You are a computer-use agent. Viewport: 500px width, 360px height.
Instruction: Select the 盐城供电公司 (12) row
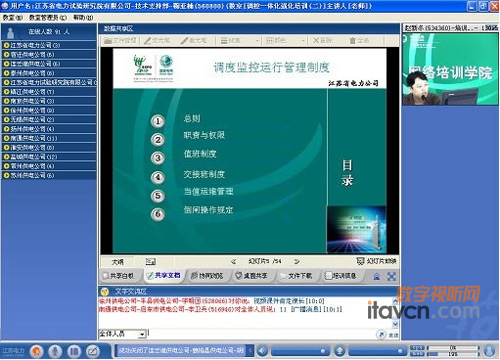[49, 157]
